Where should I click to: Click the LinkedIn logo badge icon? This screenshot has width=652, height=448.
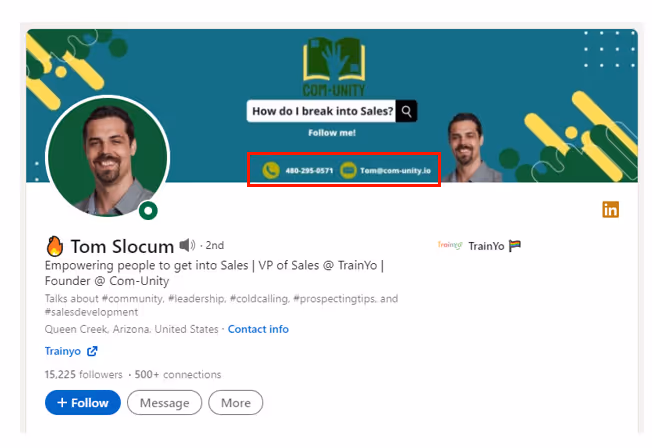click(x=610, y=210)
